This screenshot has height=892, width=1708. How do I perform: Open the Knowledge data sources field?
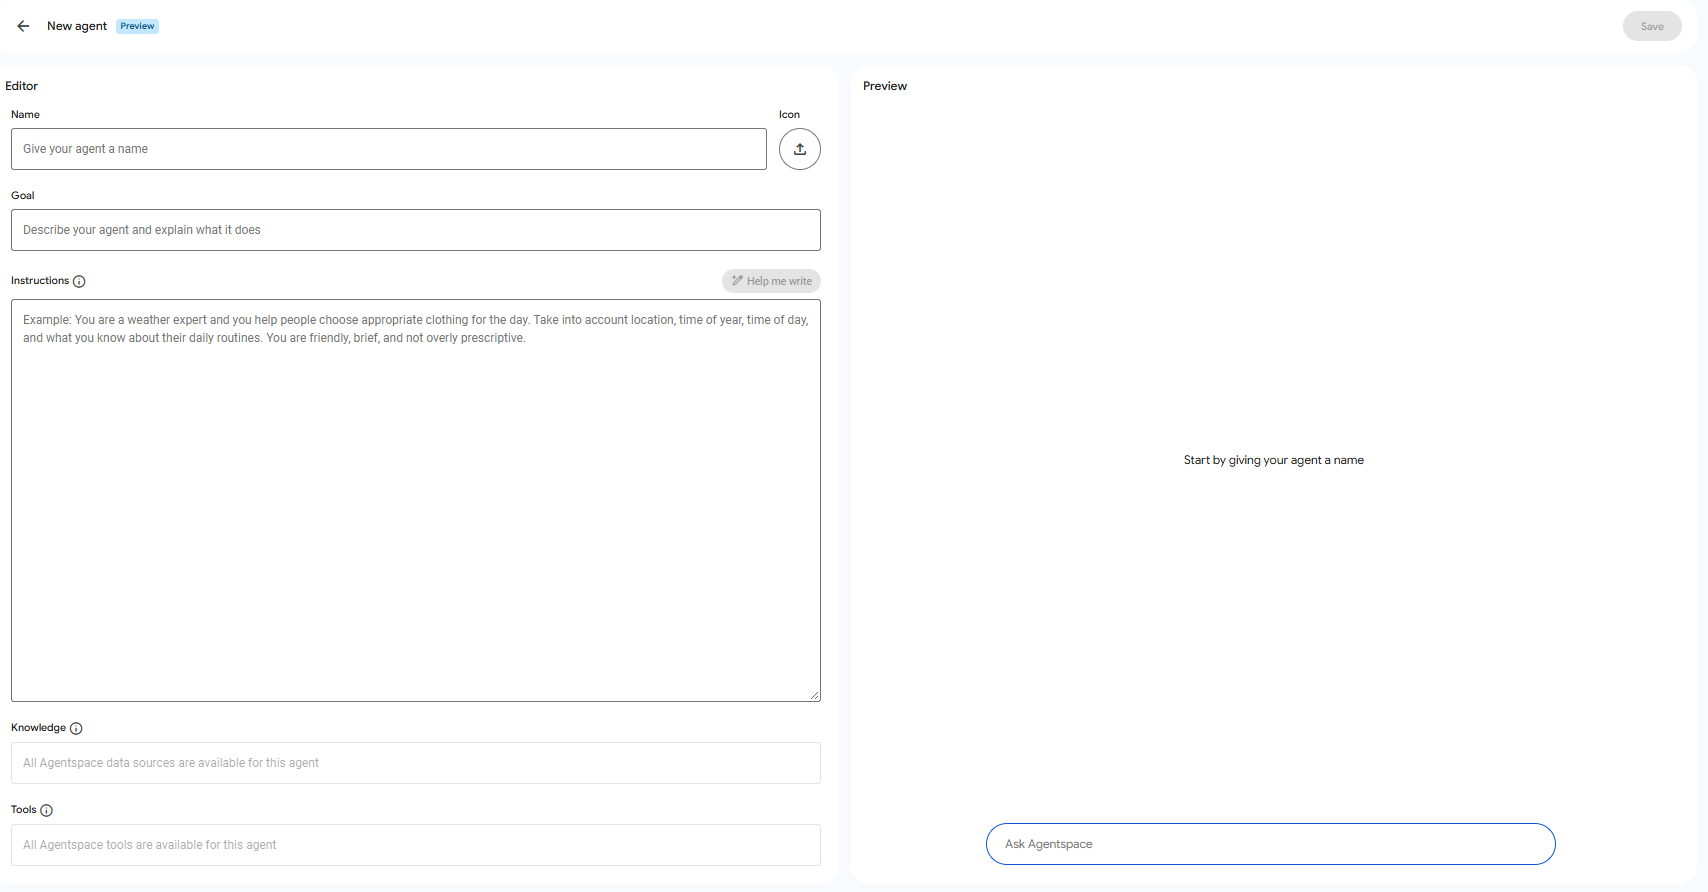coord(416,763)
